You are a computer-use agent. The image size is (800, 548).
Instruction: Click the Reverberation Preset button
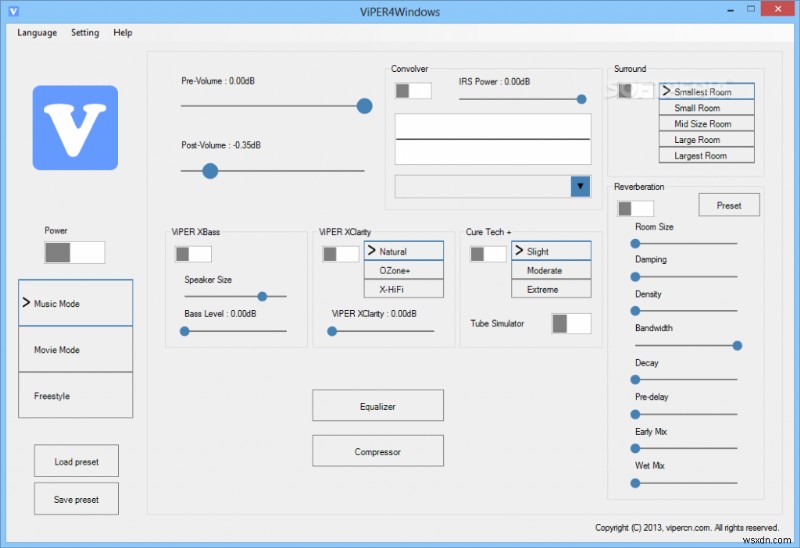coord(729,205)
